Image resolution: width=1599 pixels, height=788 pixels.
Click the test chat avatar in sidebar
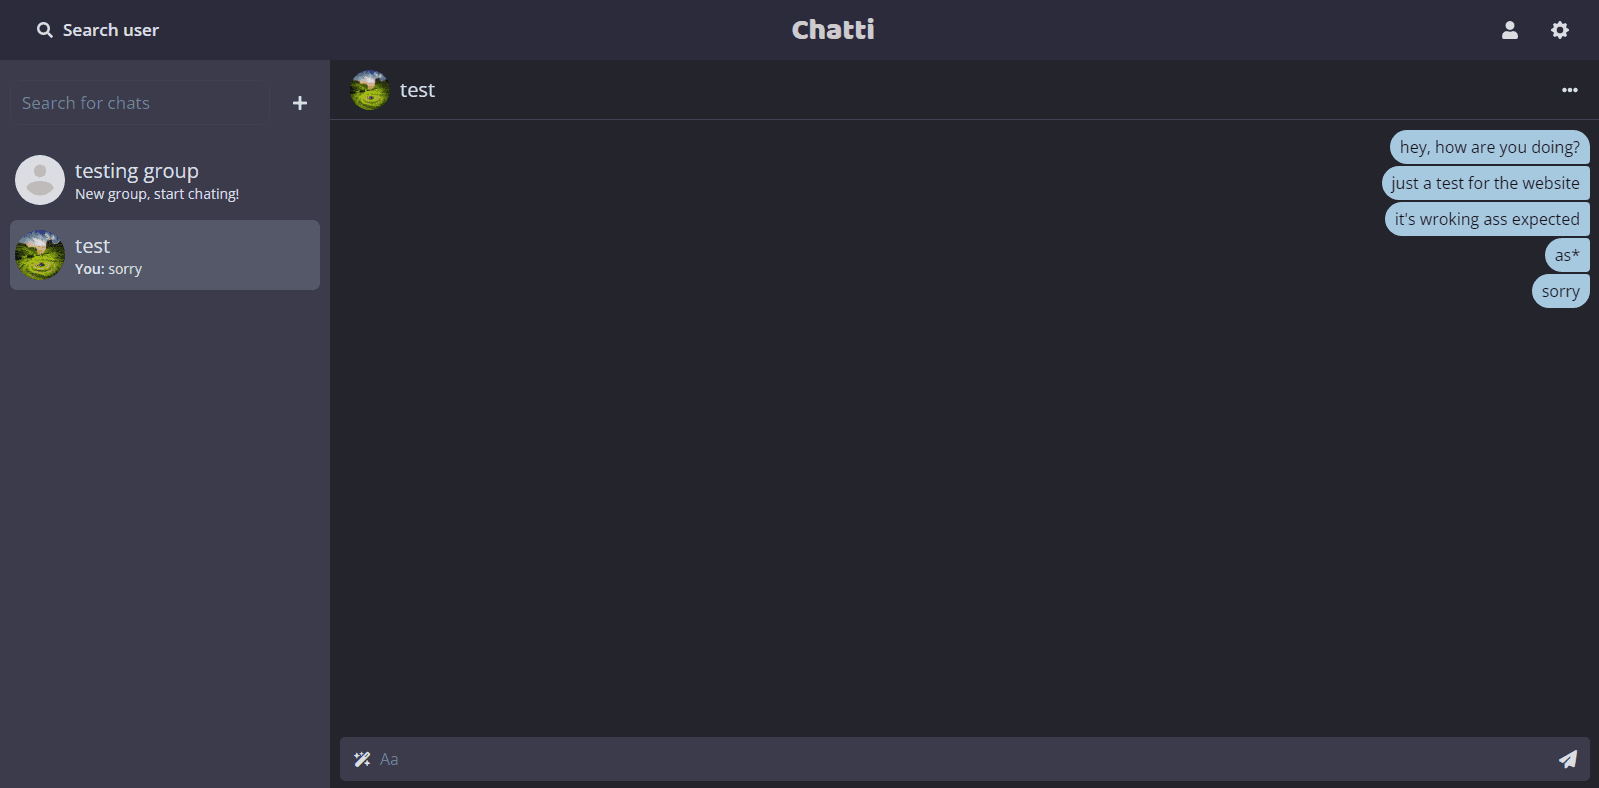[40, 255]
